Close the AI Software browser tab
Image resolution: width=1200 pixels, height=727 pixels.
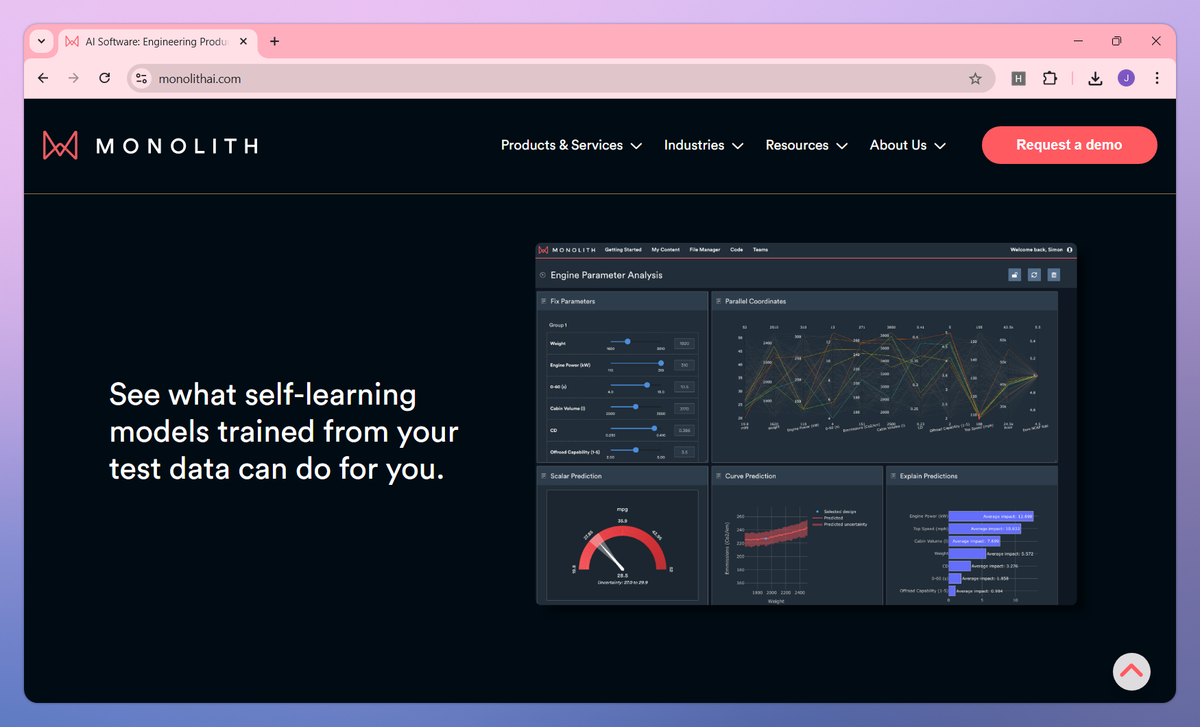click(x=243, y=42)
